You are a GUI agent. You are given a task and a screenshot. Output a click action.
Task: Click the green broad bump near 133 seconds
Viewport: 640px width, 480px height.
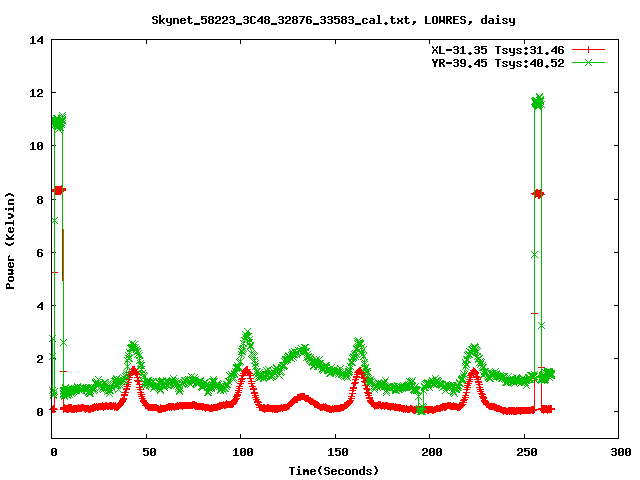[301, 352]
